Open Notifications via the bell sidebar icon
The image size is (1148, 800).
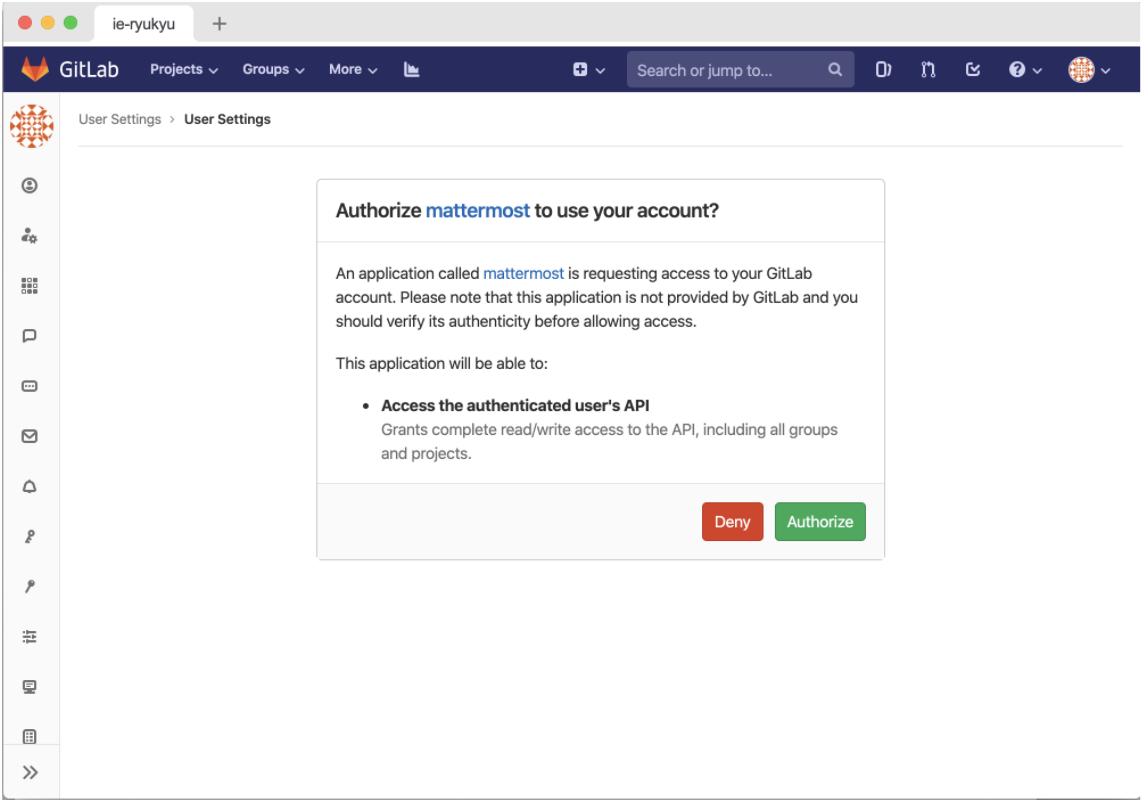pos(29,486)
